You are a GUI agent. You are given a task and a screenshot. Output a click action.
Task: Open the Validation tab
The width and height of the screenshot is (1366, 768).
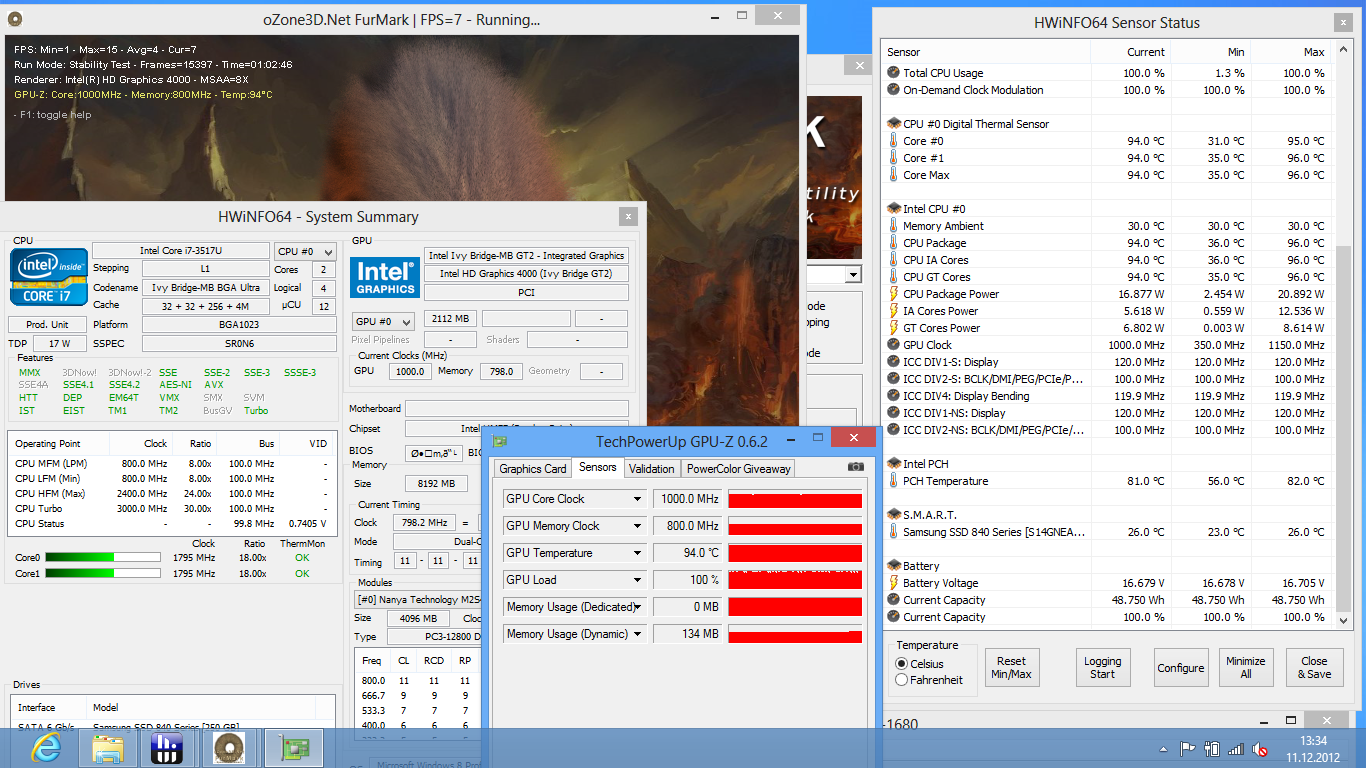652,468
